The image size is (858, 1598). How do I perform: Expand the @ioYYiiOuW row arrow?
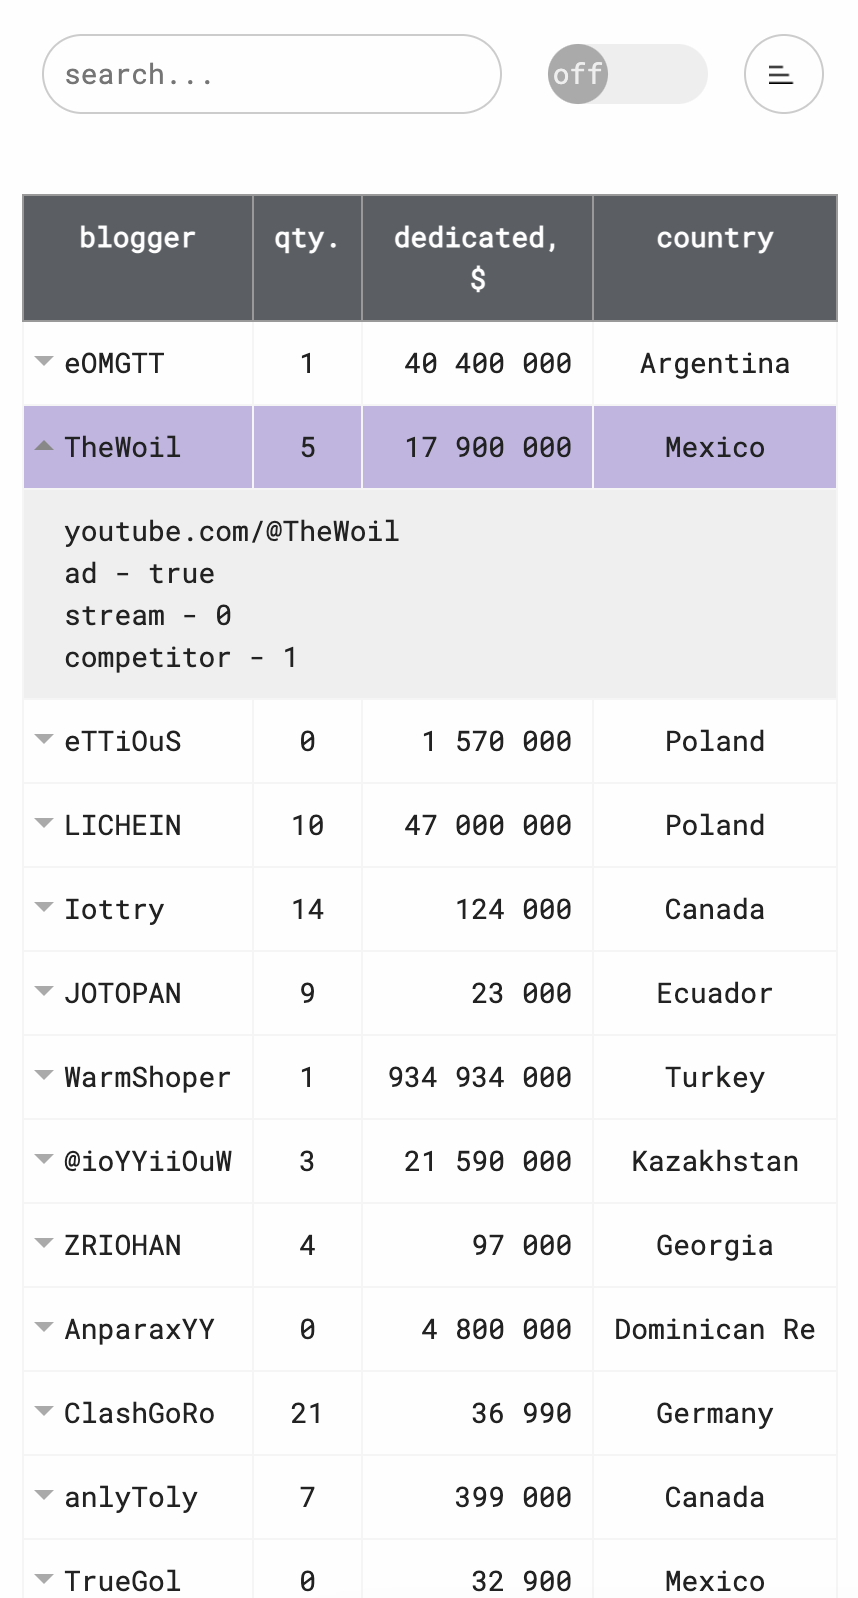click(43, 1160)
